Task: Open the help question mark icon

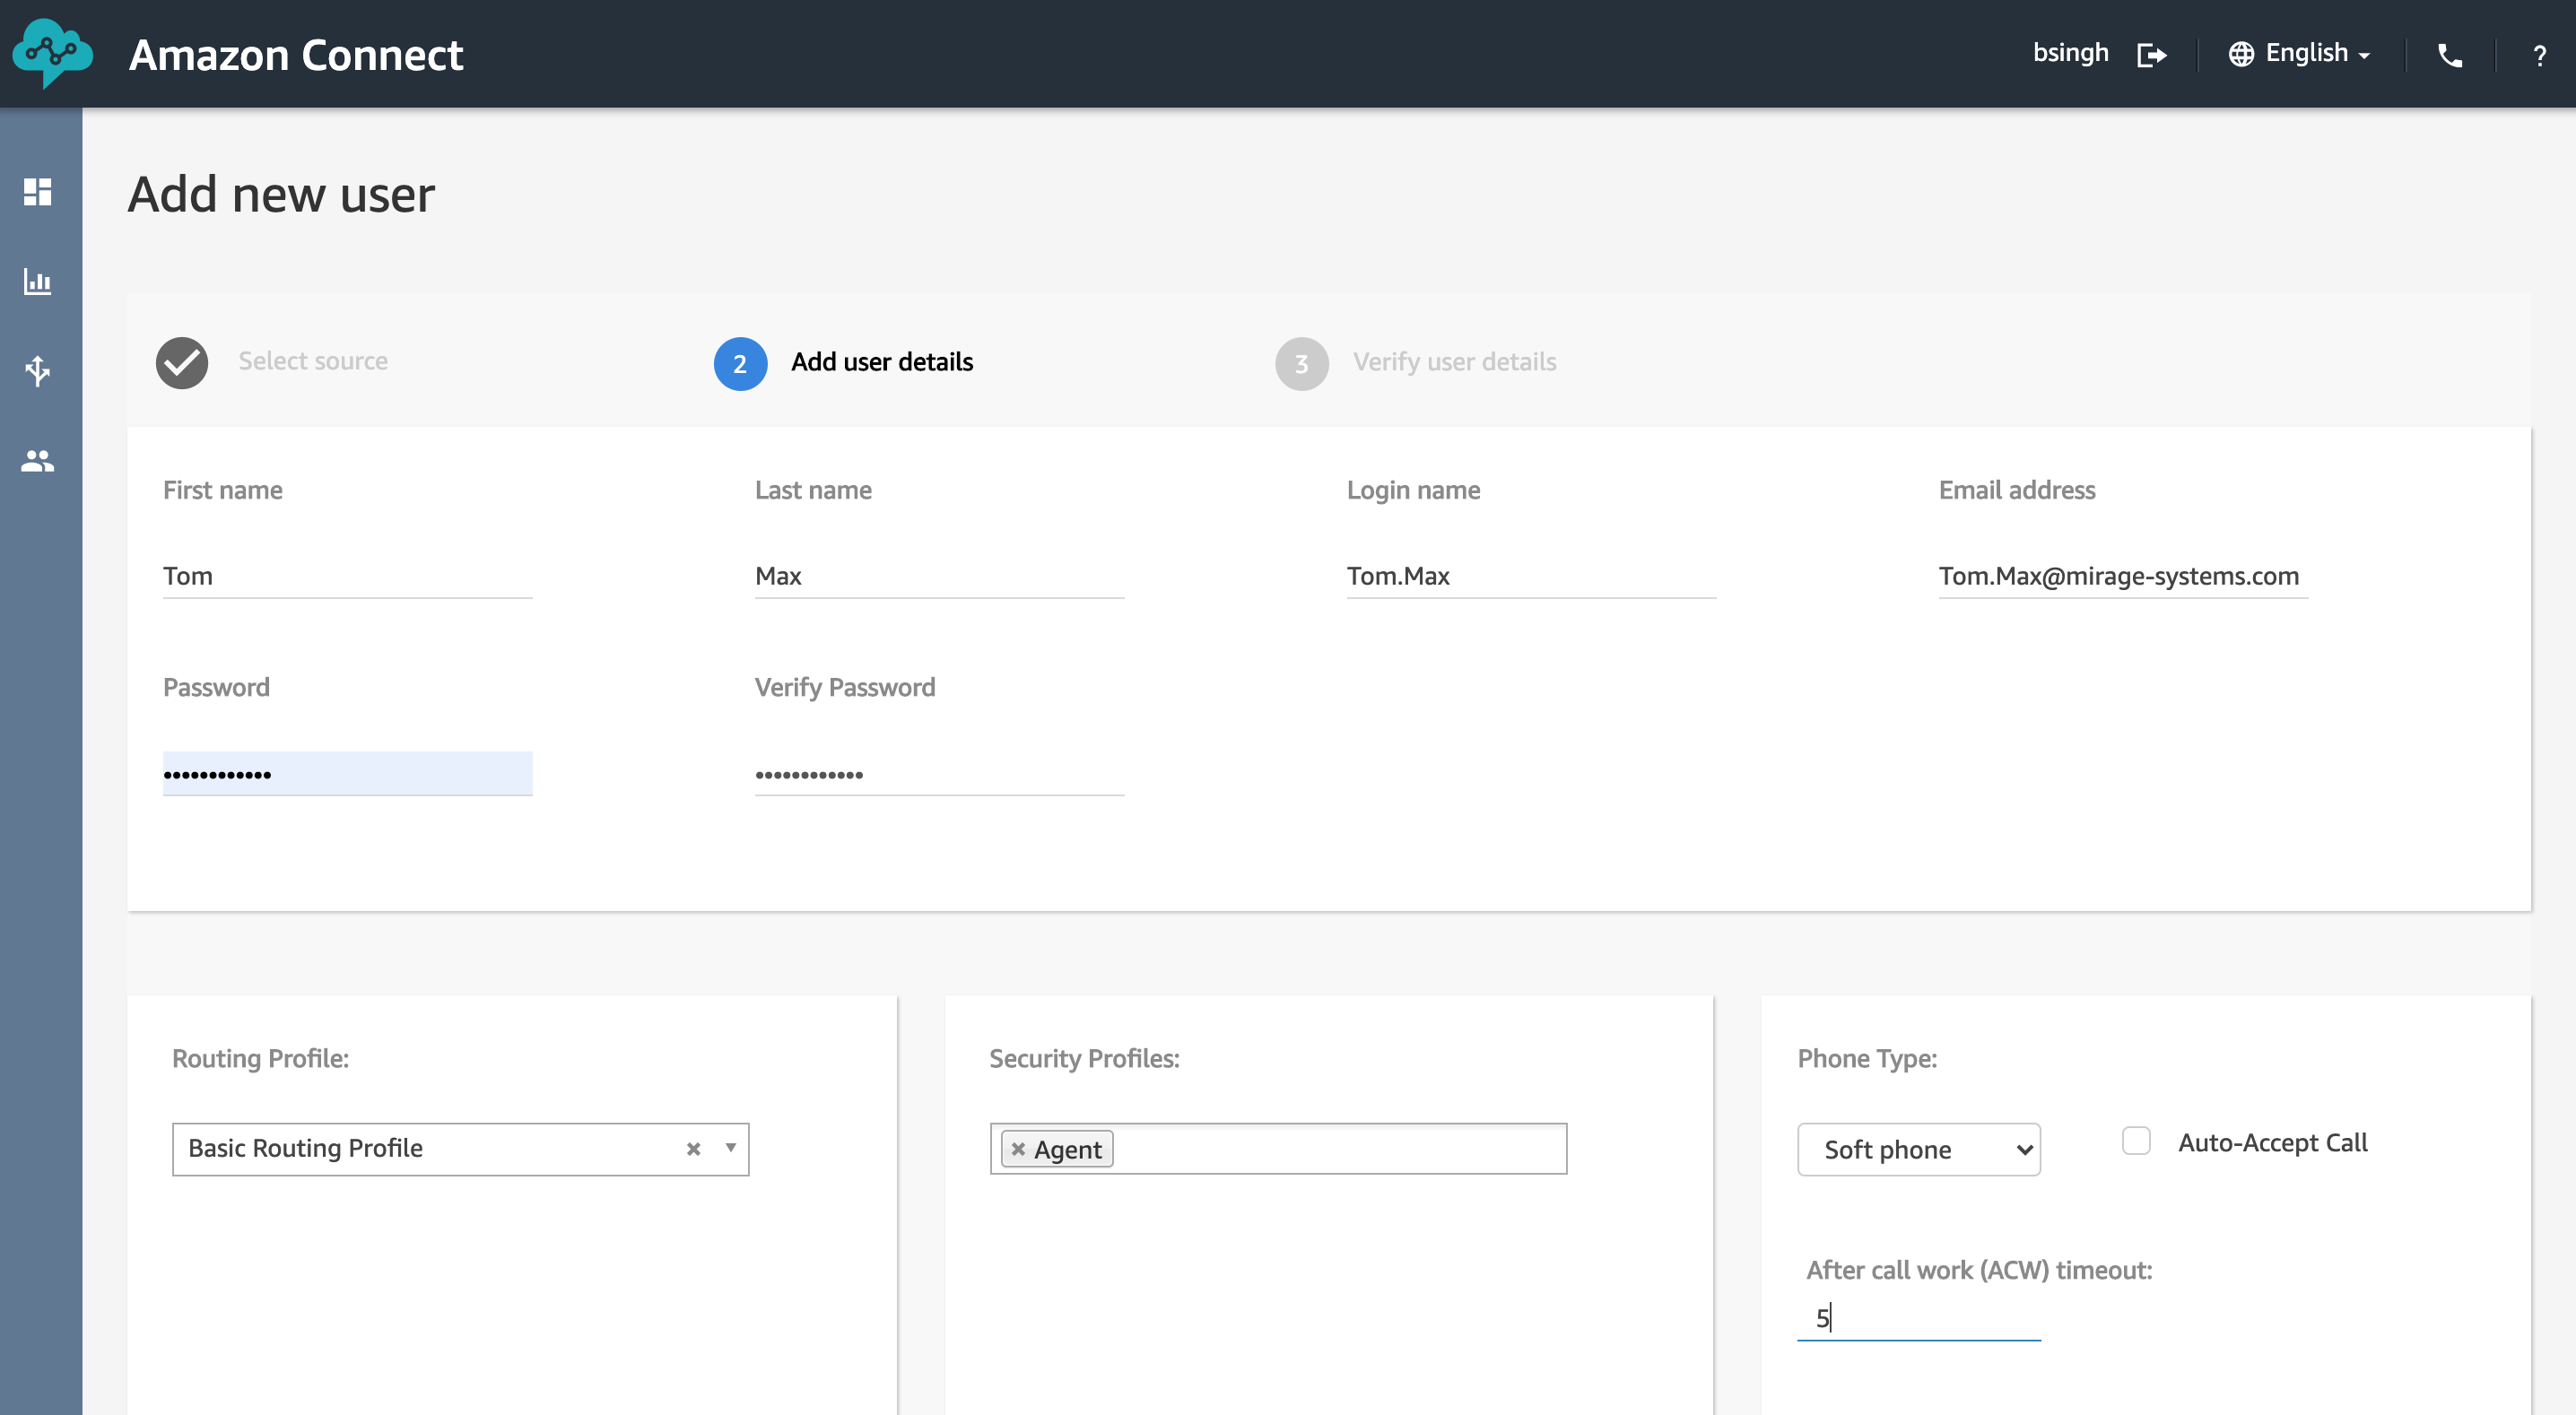Action: pos(2539,55)
